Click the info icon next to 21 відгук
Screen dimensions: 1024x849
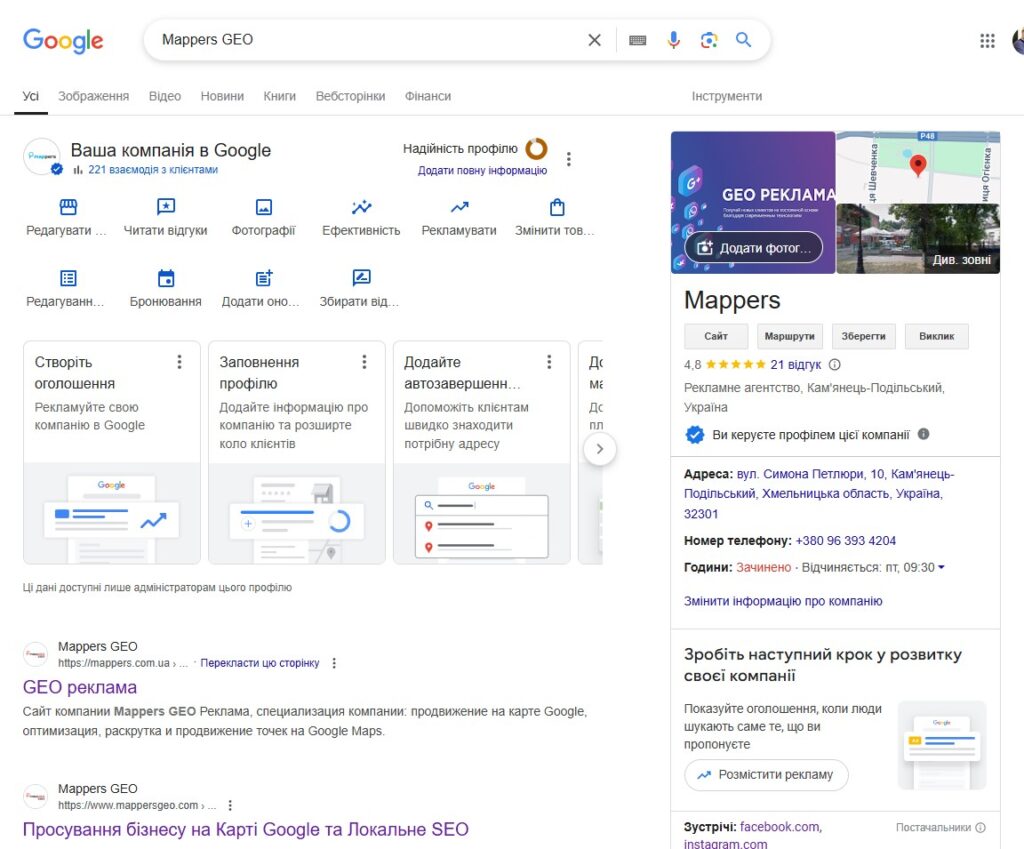coord(835,364)
